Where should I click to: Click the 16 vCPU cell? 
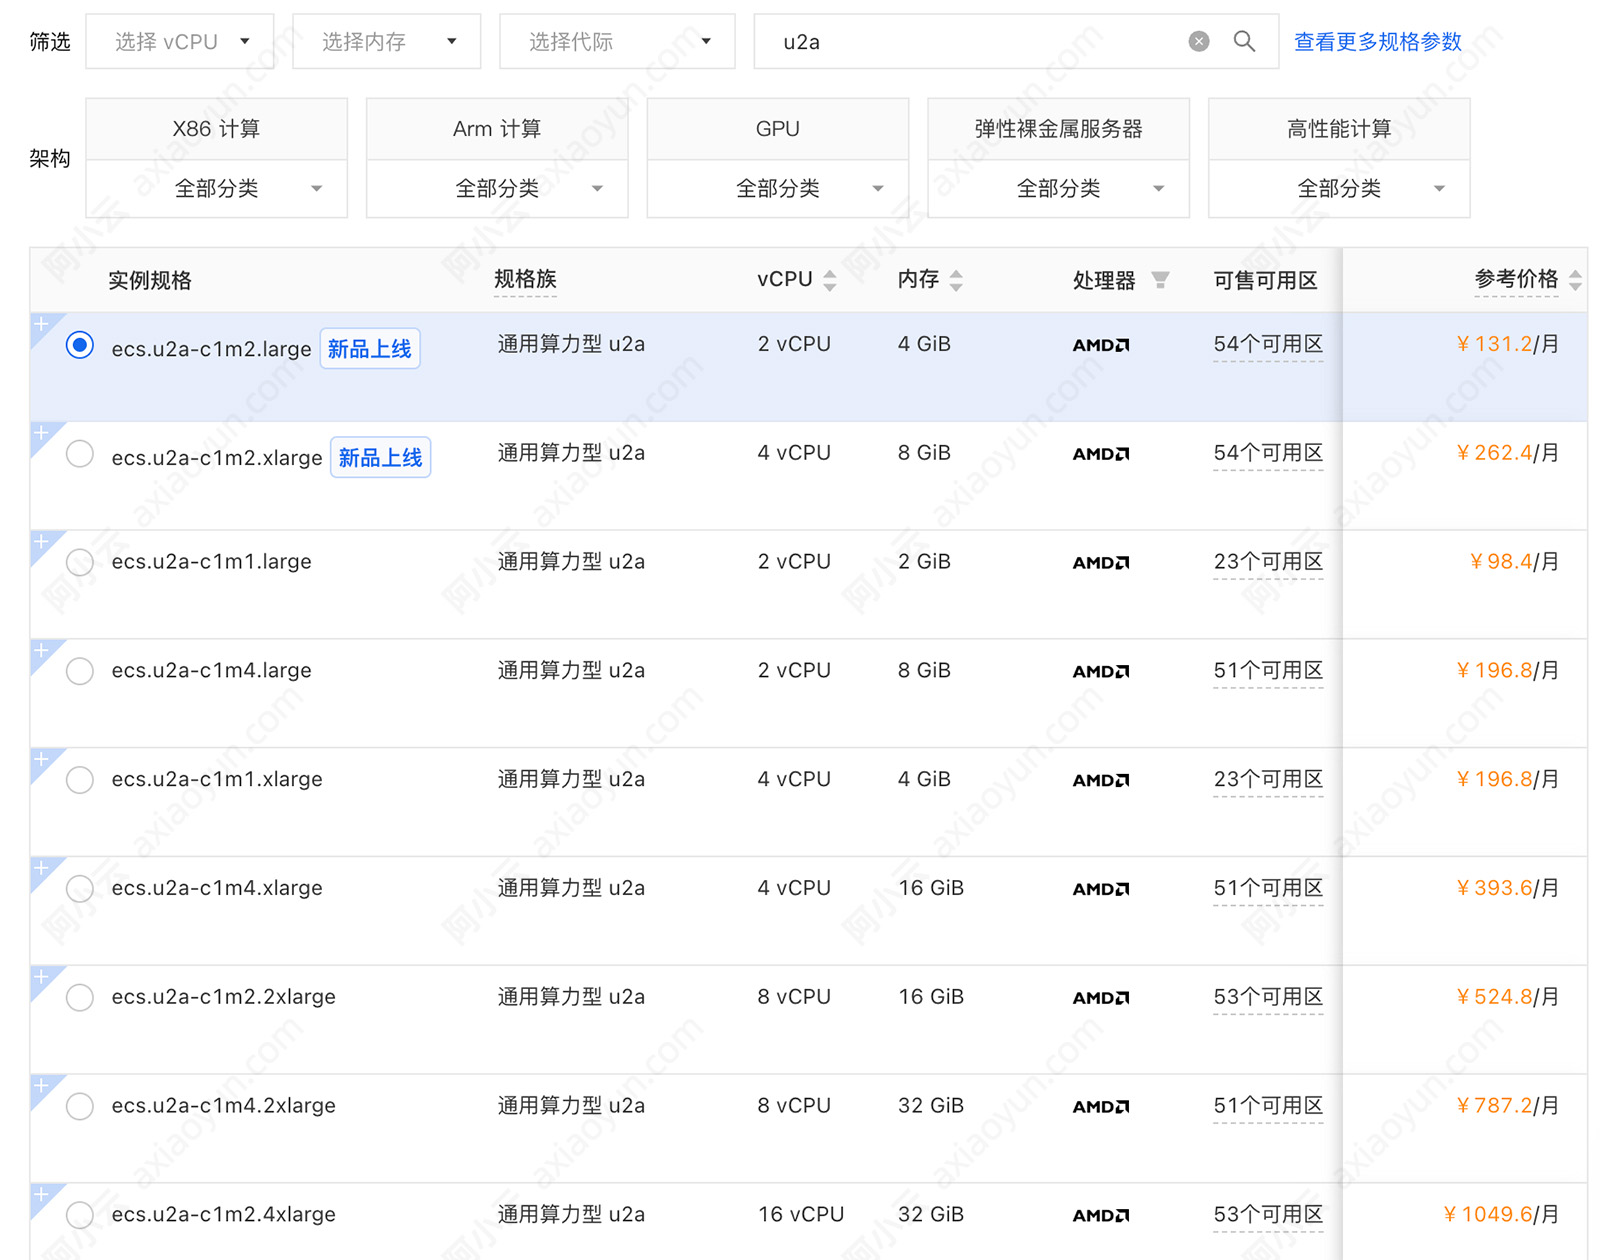pos(801,1215)
